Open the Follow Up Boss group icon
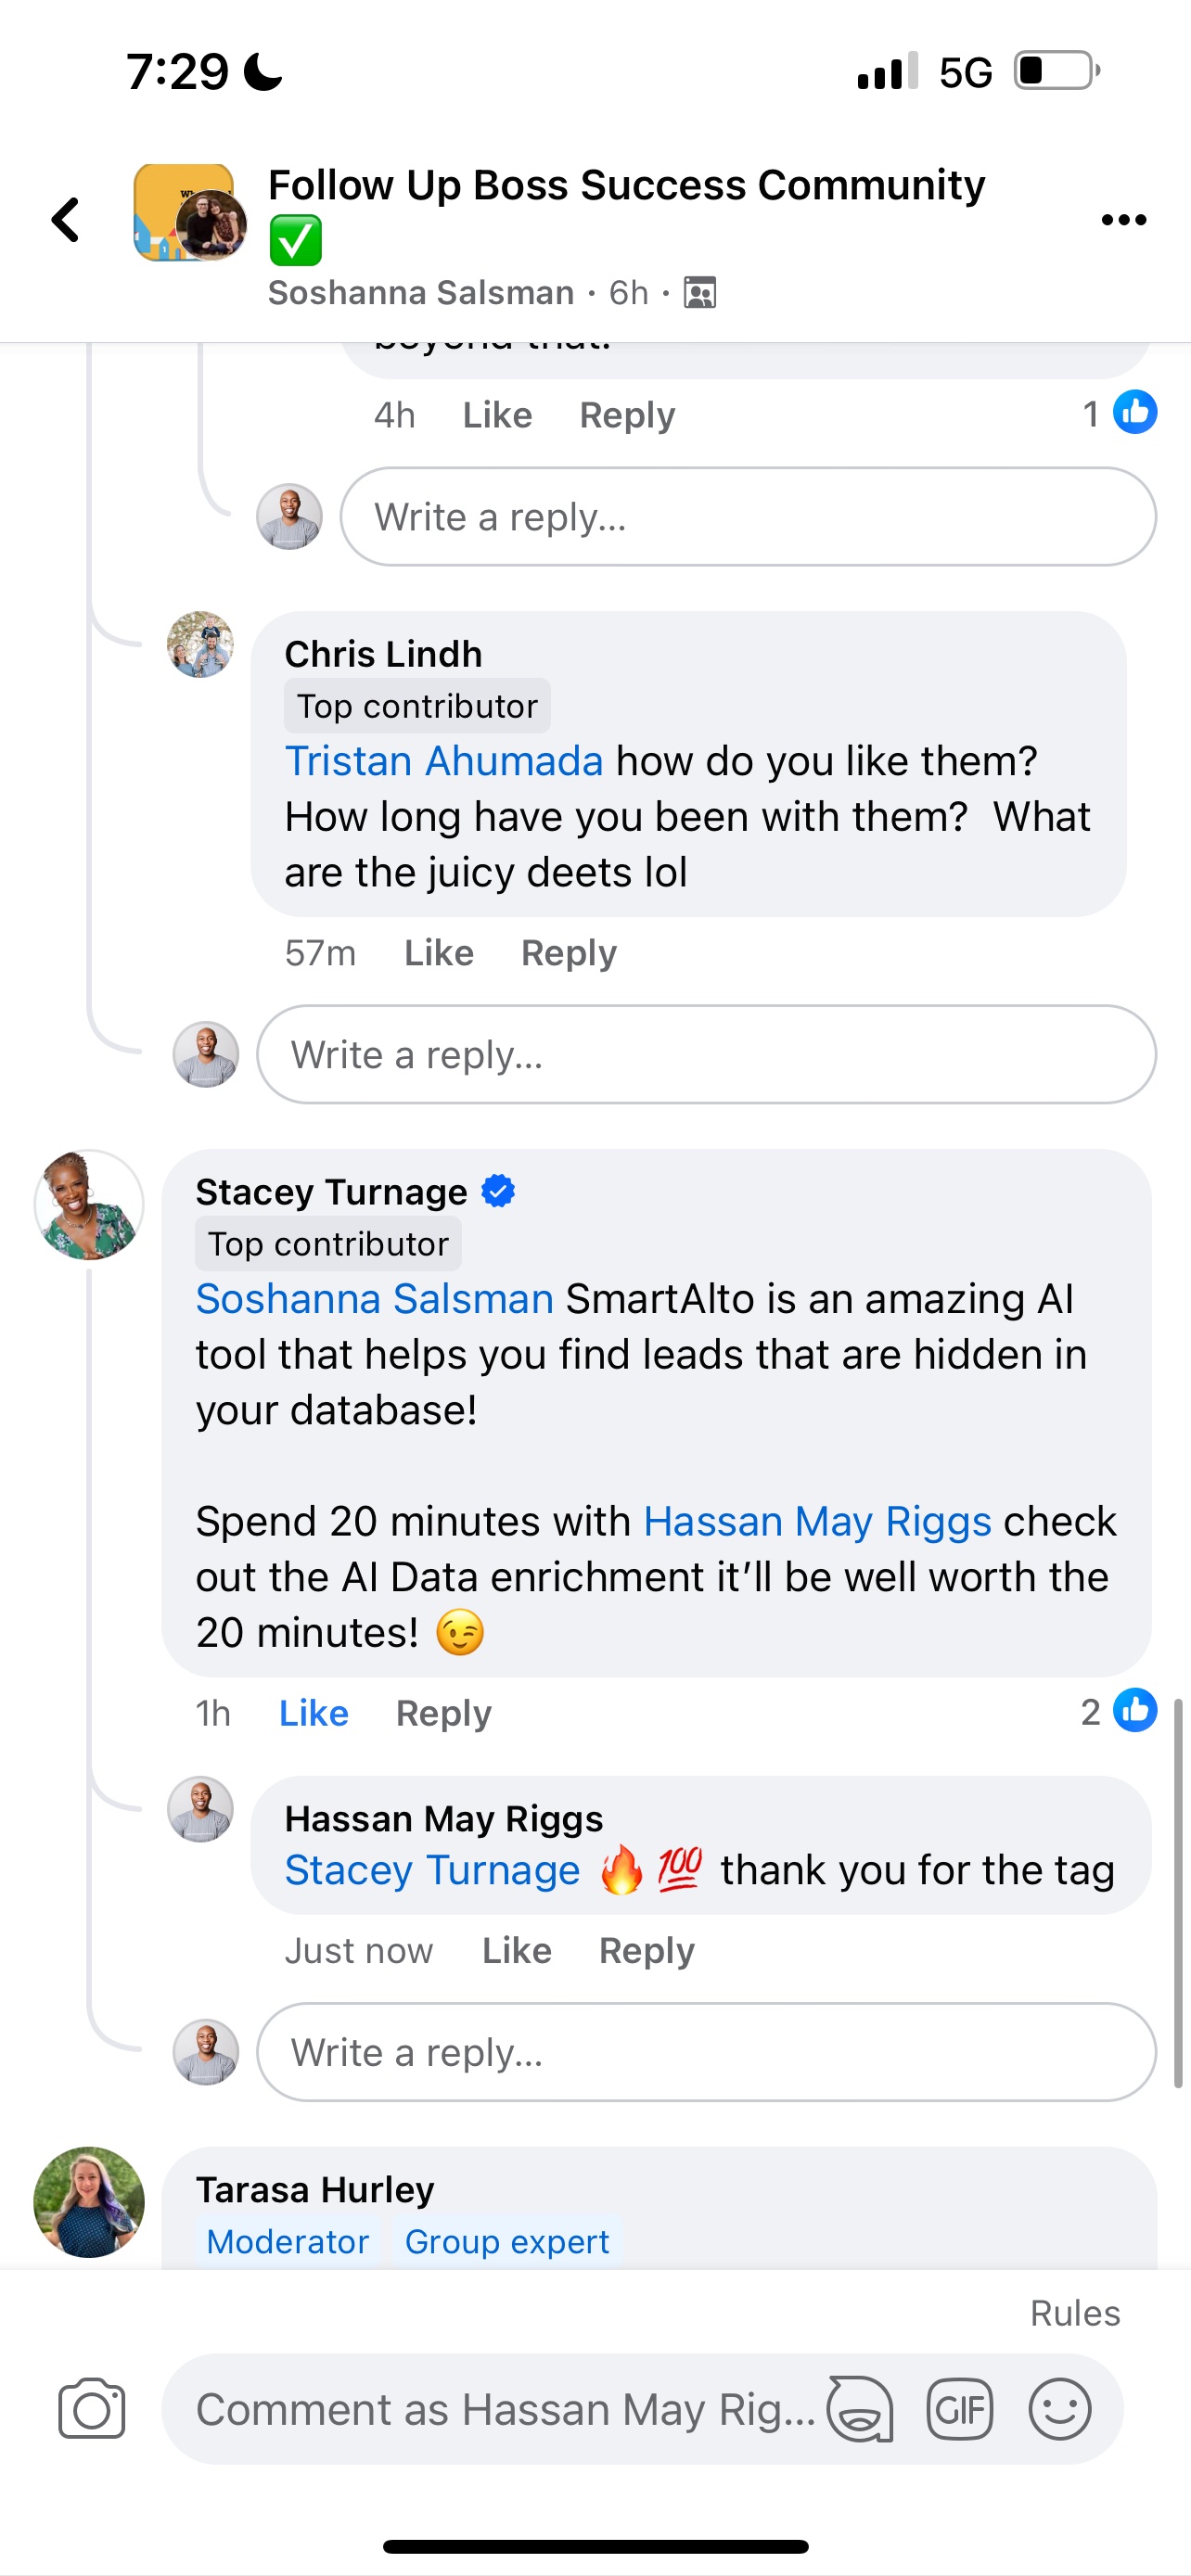Screen dimensions: 1191x2576 tap(190, 213)
